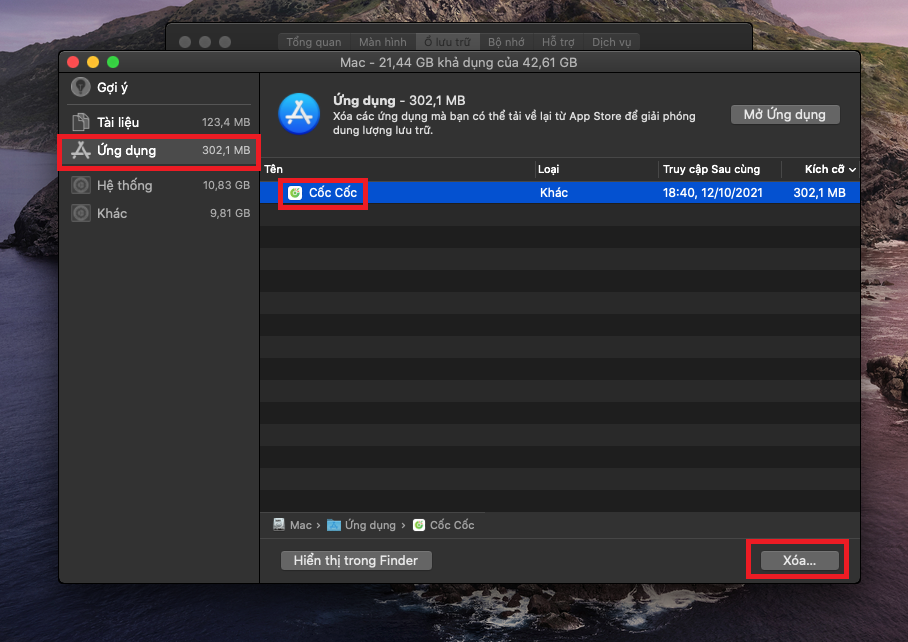Image resolution: width=908 pixels, height=642 pixels.
Task: Switch to Màn hình tab in background window
Action: pos(383,42)
